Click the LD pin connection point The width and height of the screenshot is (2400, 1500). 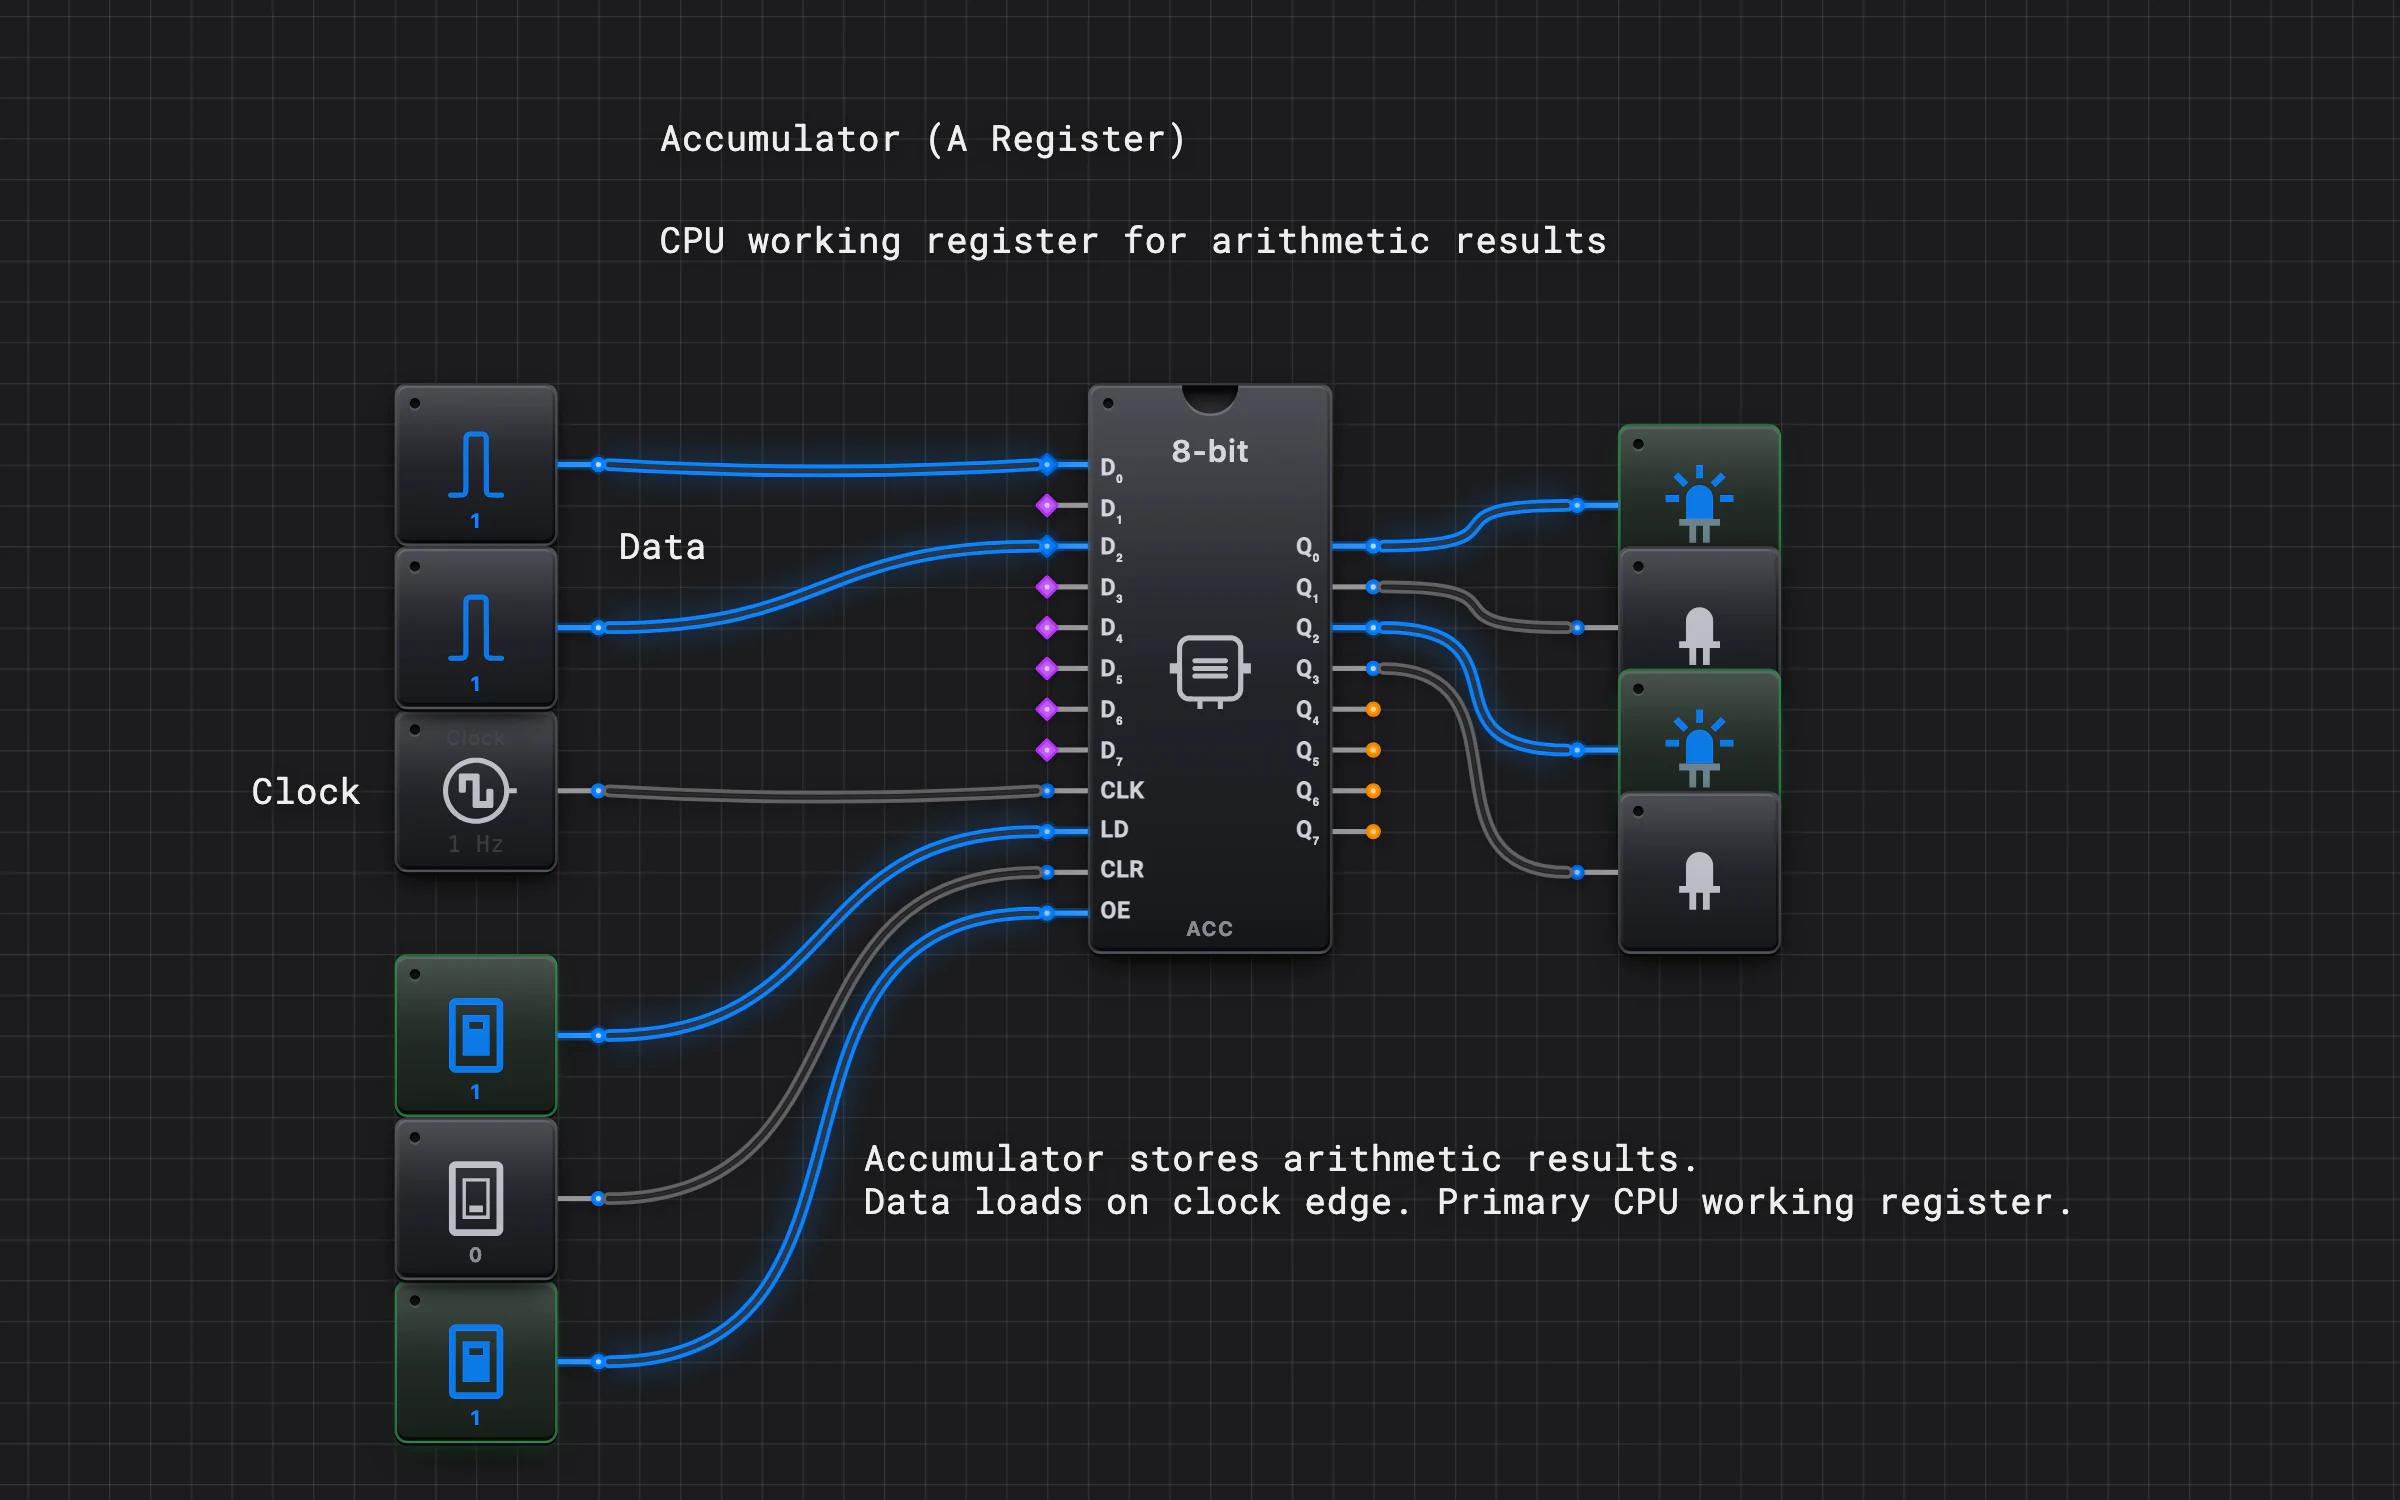pyautogui.click(x=1047, y=832)
